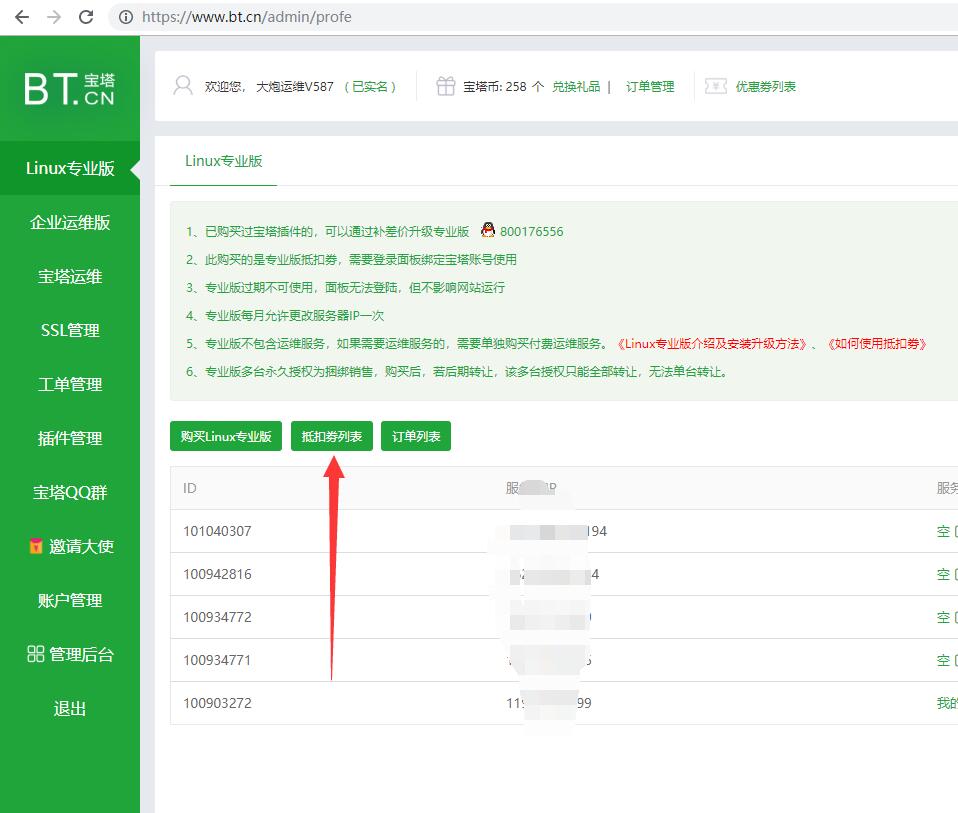958x813 pixels.
Task: Click 兑换礼品 link
Action: point(576,87)
